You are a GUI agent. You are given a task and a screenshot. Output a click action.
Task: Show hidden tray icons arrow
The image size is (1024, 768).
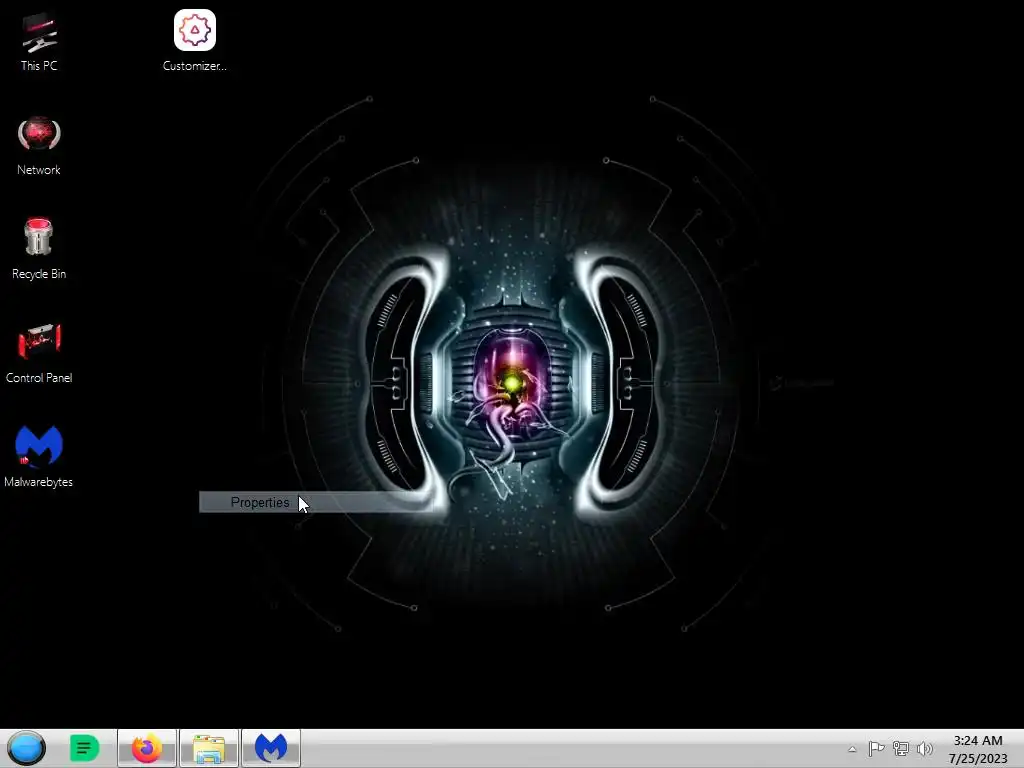point(852,749)
